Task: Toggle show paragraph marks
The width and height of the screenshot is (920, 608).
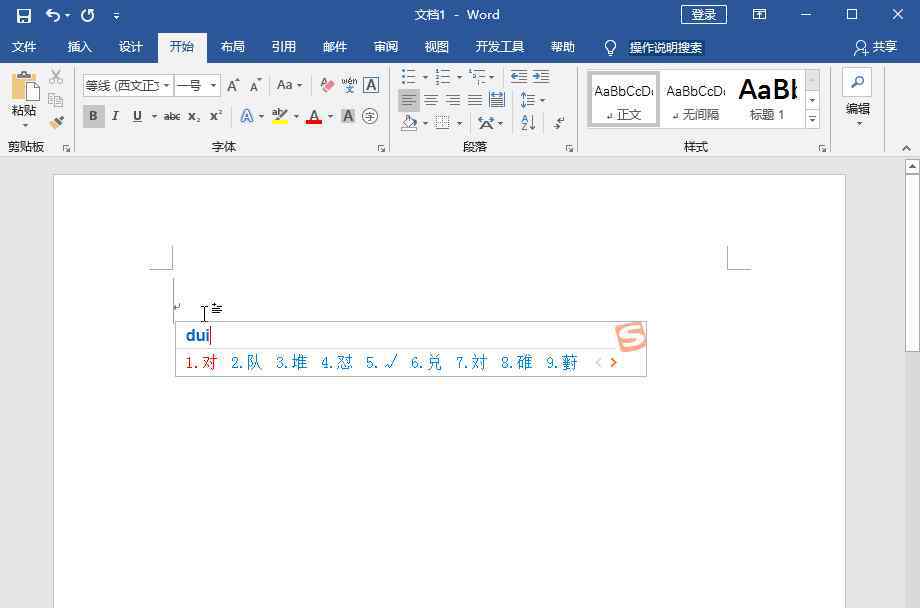Action: click(559, 123)
